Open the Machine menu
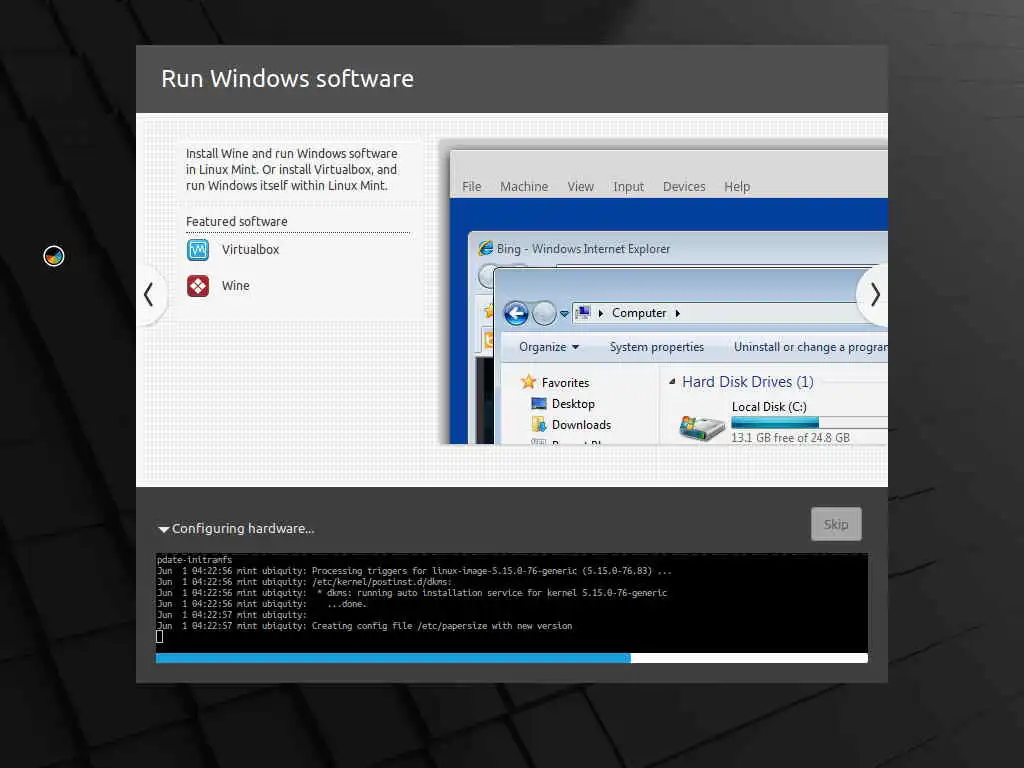The width and height of the screenshot is (1024, 768). (x=524, y=187)
